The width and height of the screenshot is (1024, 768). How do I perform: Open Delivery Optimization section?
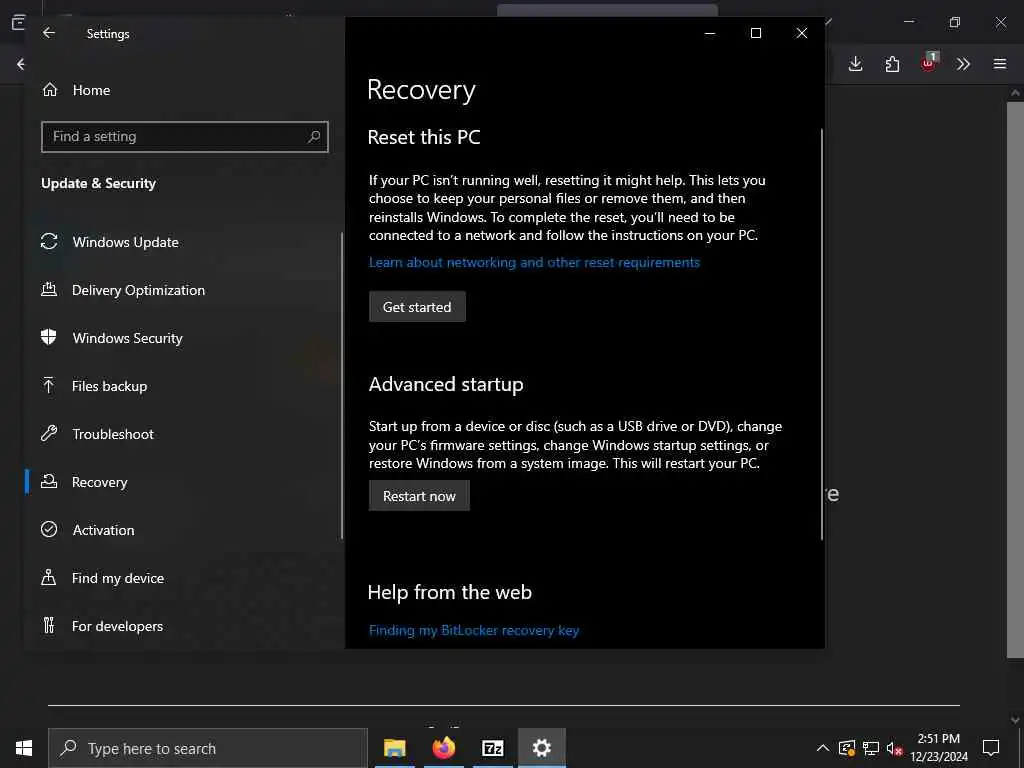click(x=138, y=290)
